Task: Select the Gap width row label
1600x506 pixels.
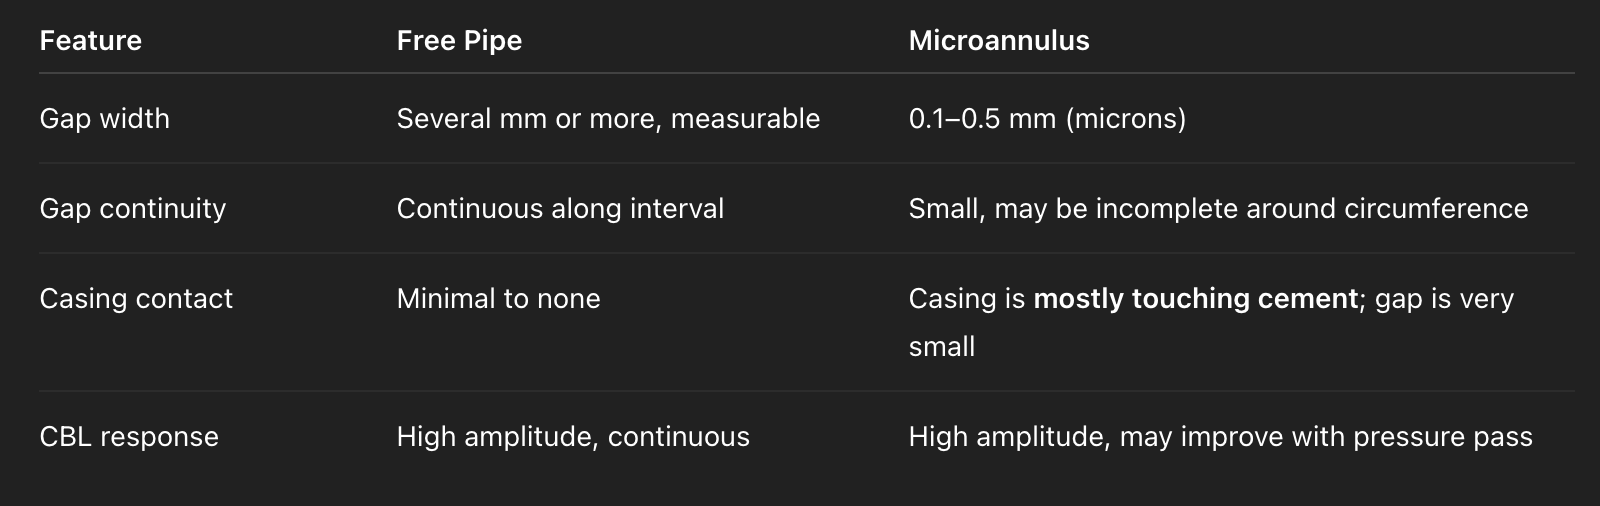Action: (104, 119)
